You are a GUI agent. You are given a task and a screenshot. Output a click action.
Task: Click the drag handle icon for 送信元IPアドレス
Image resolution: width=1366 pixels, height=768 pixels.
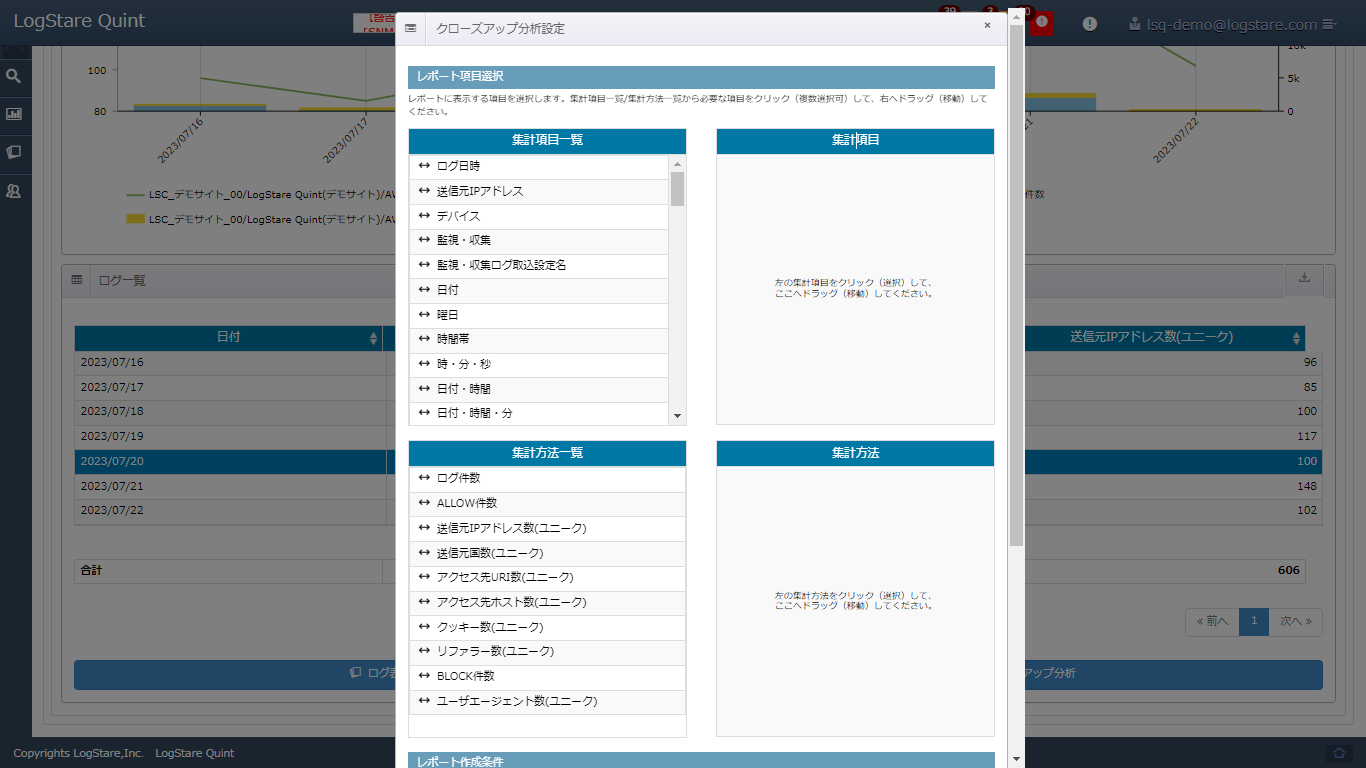coord(424,191)
